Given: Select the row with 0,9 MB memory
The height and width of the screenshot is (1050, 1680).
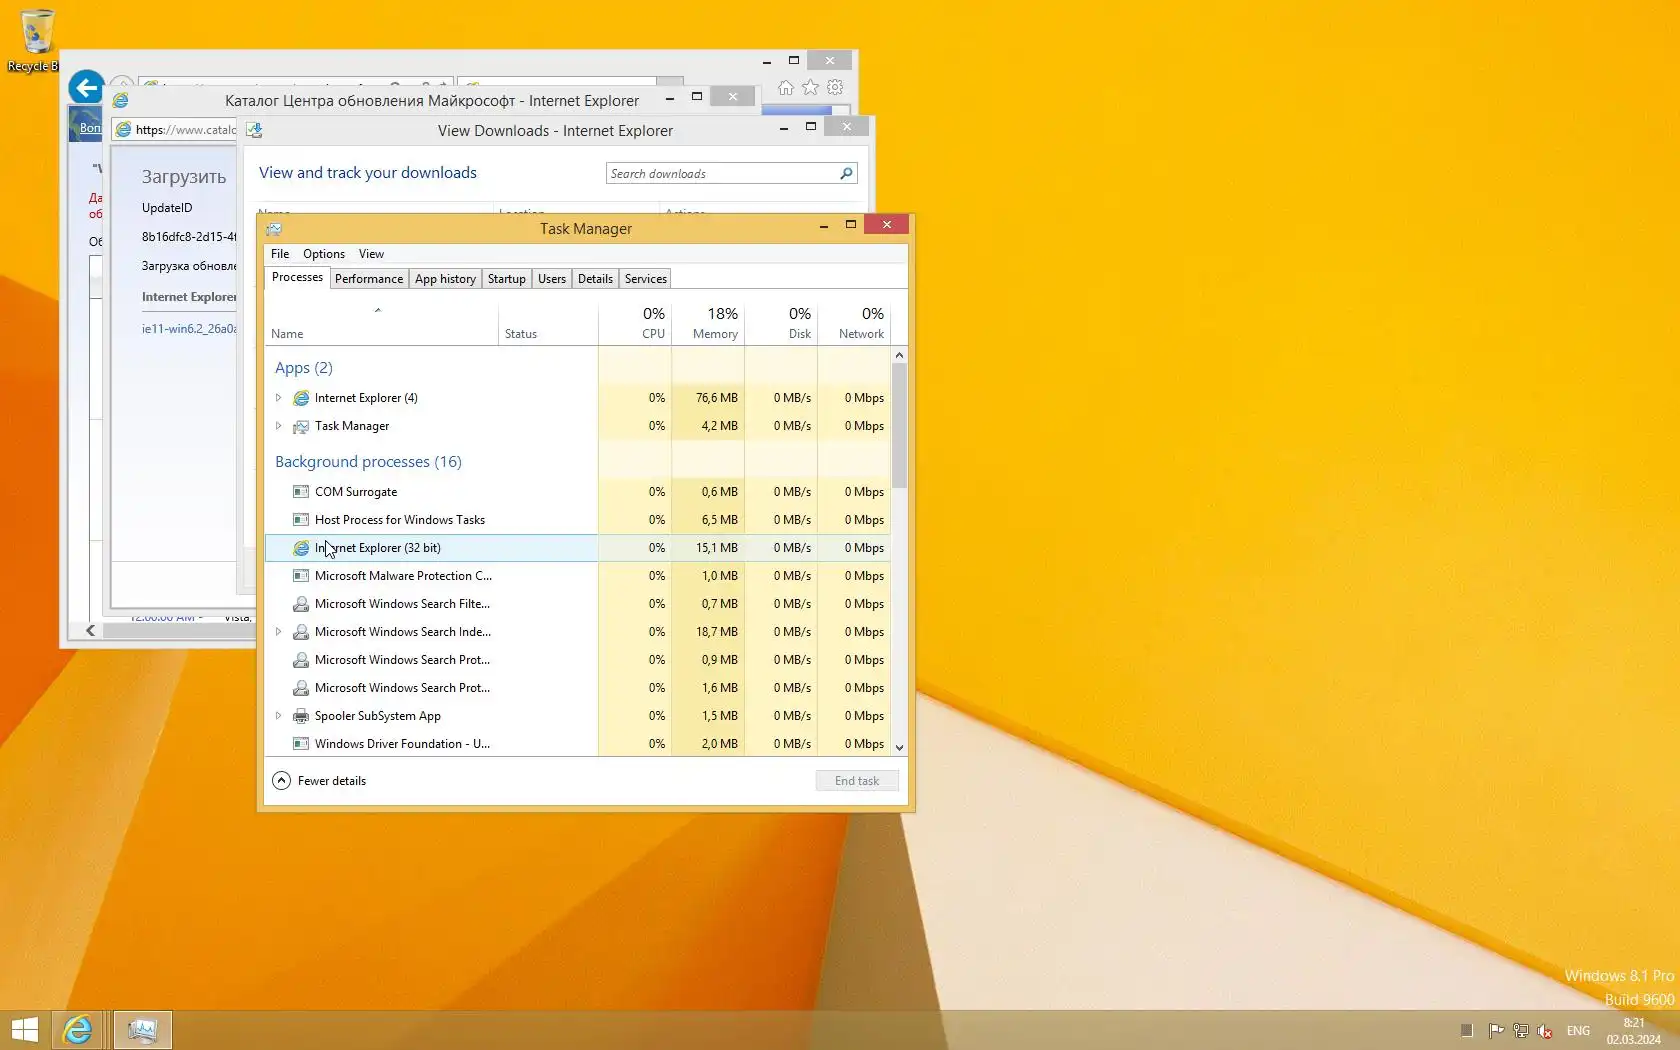Looking at the screenshot, I should [577, 660].
